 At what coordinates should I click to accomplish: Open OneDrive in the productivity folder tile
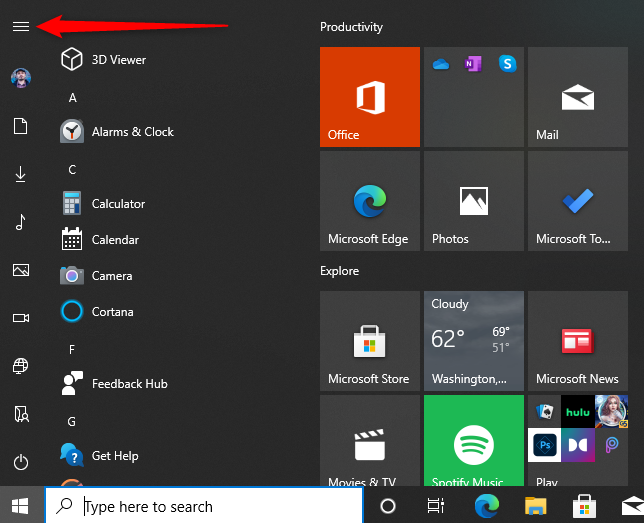pos(441,64)
